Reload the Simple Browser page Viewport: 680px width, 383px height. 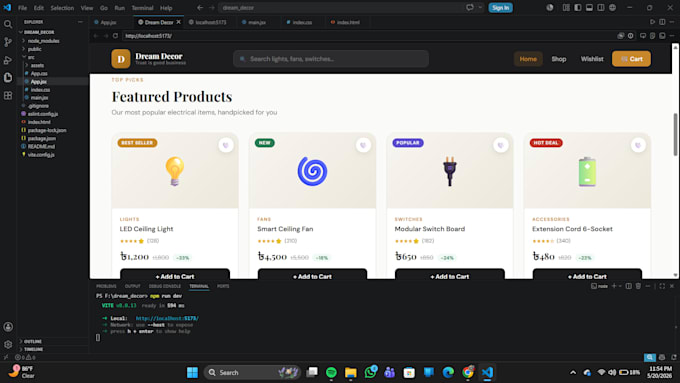point(115,36)
